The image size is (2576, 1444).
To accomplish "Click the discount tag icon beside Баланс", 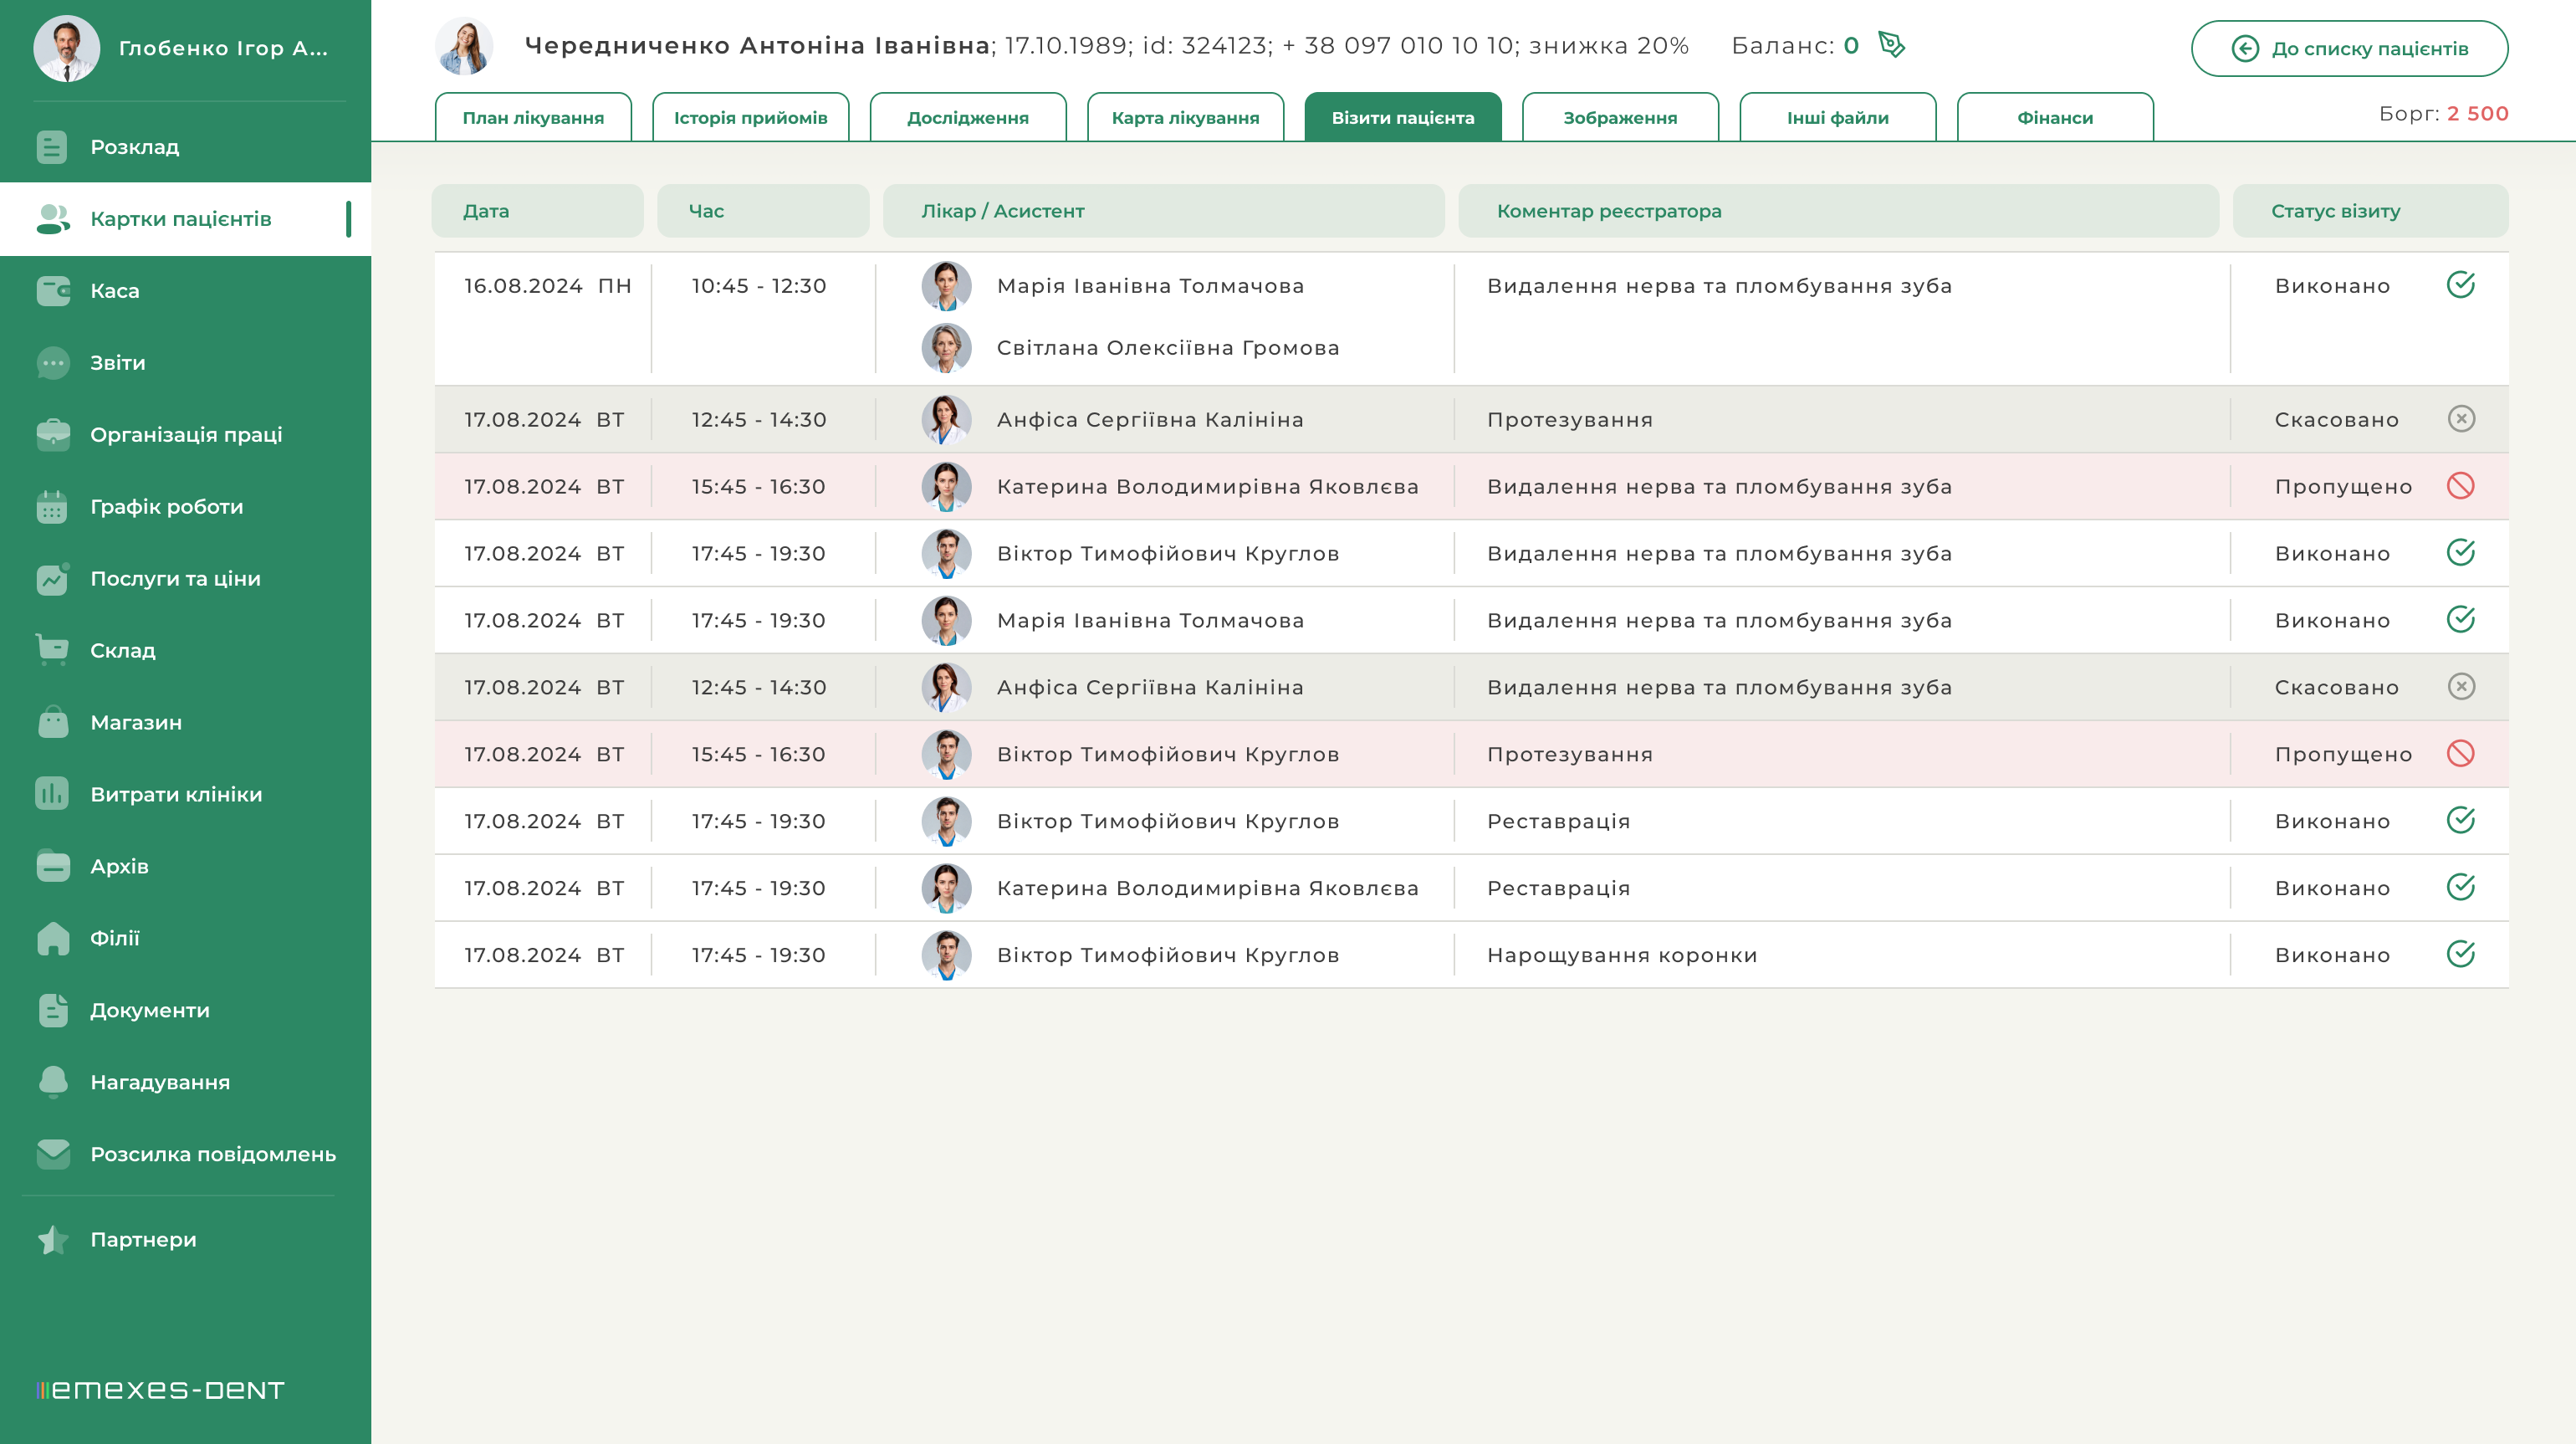I will 1891,44.
